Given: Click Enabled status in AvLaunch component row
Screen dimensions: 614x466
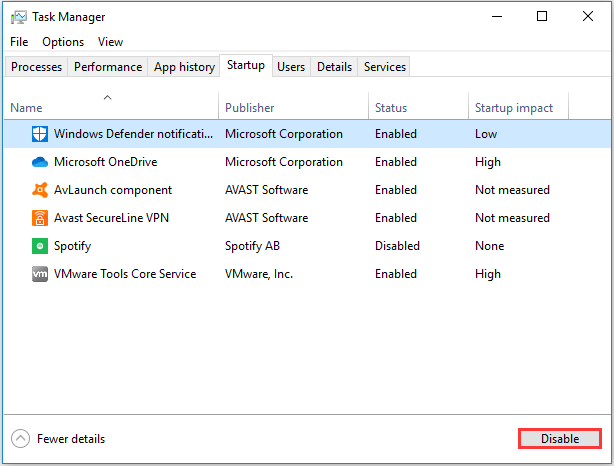Looking at the screenshot, I should [x=395, y=190].
